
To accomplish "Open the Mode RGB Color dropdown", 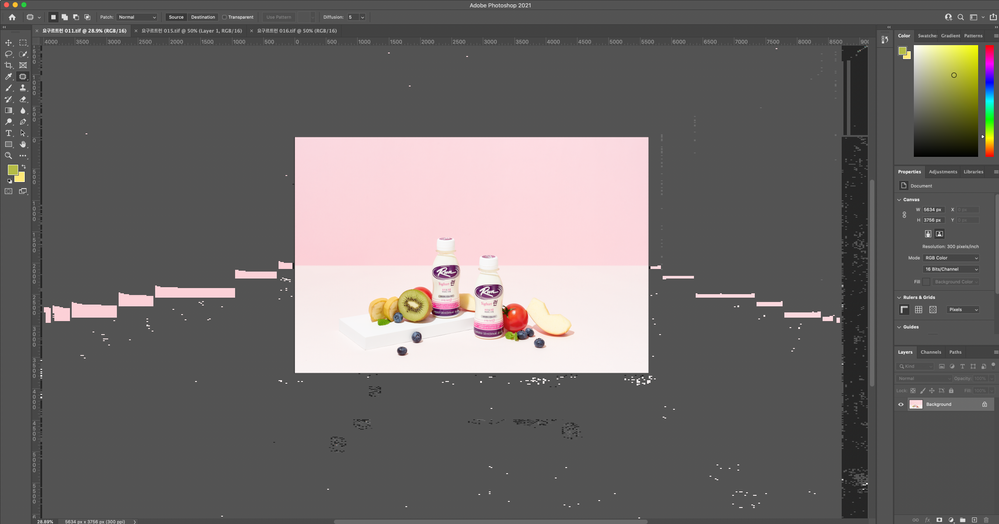I will coord(951,258).
